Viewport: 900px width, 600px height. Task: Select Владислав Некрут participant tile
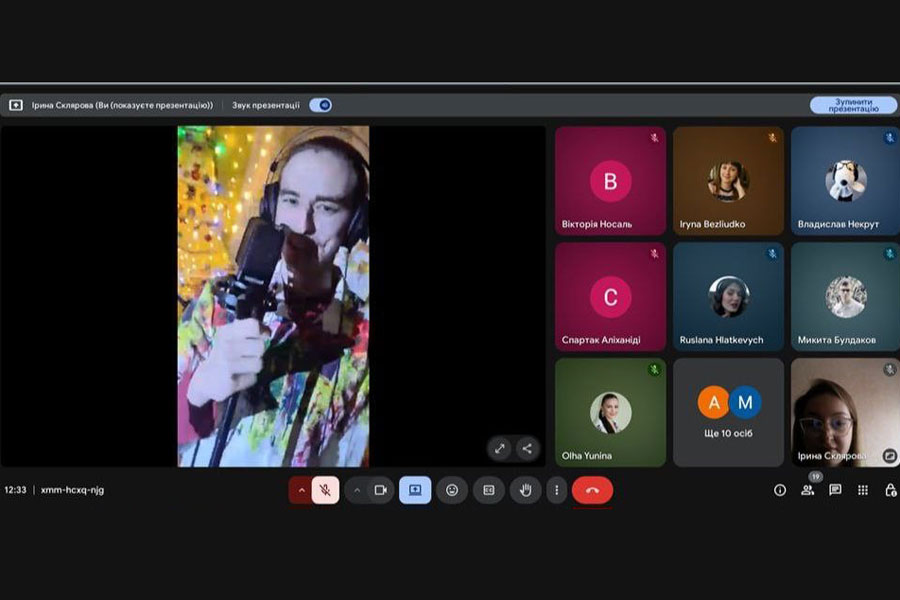pyautogui.click(x=845, y=181)
